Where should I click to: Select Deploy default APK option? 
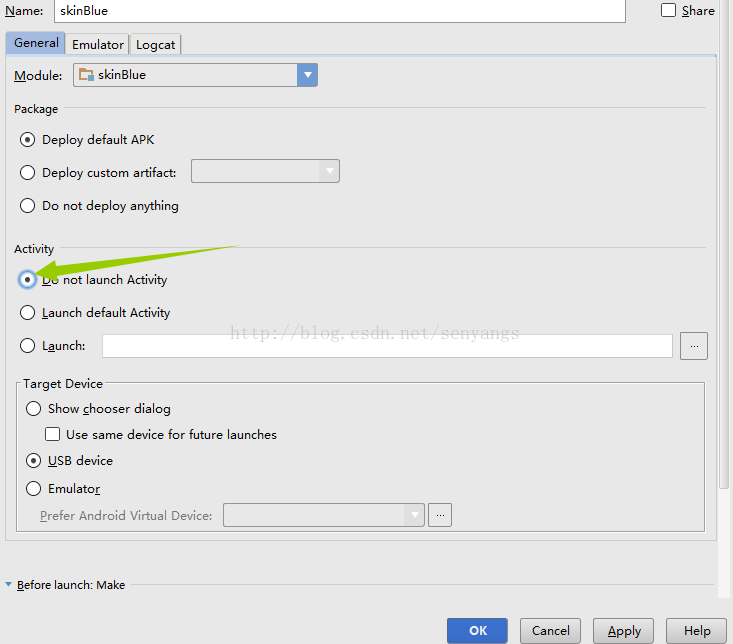28,140
